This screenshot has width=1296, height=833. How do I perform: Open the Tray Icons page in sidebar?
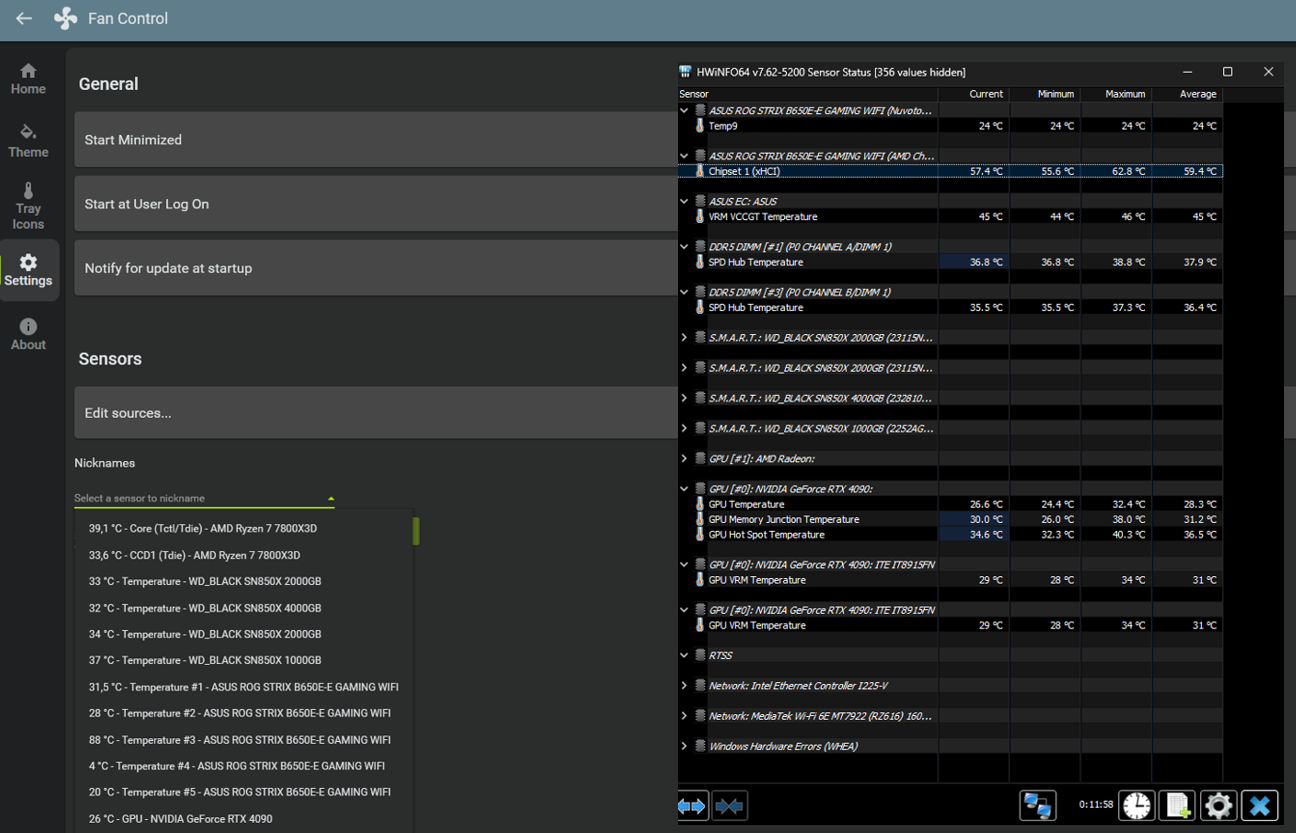point(28,206)
